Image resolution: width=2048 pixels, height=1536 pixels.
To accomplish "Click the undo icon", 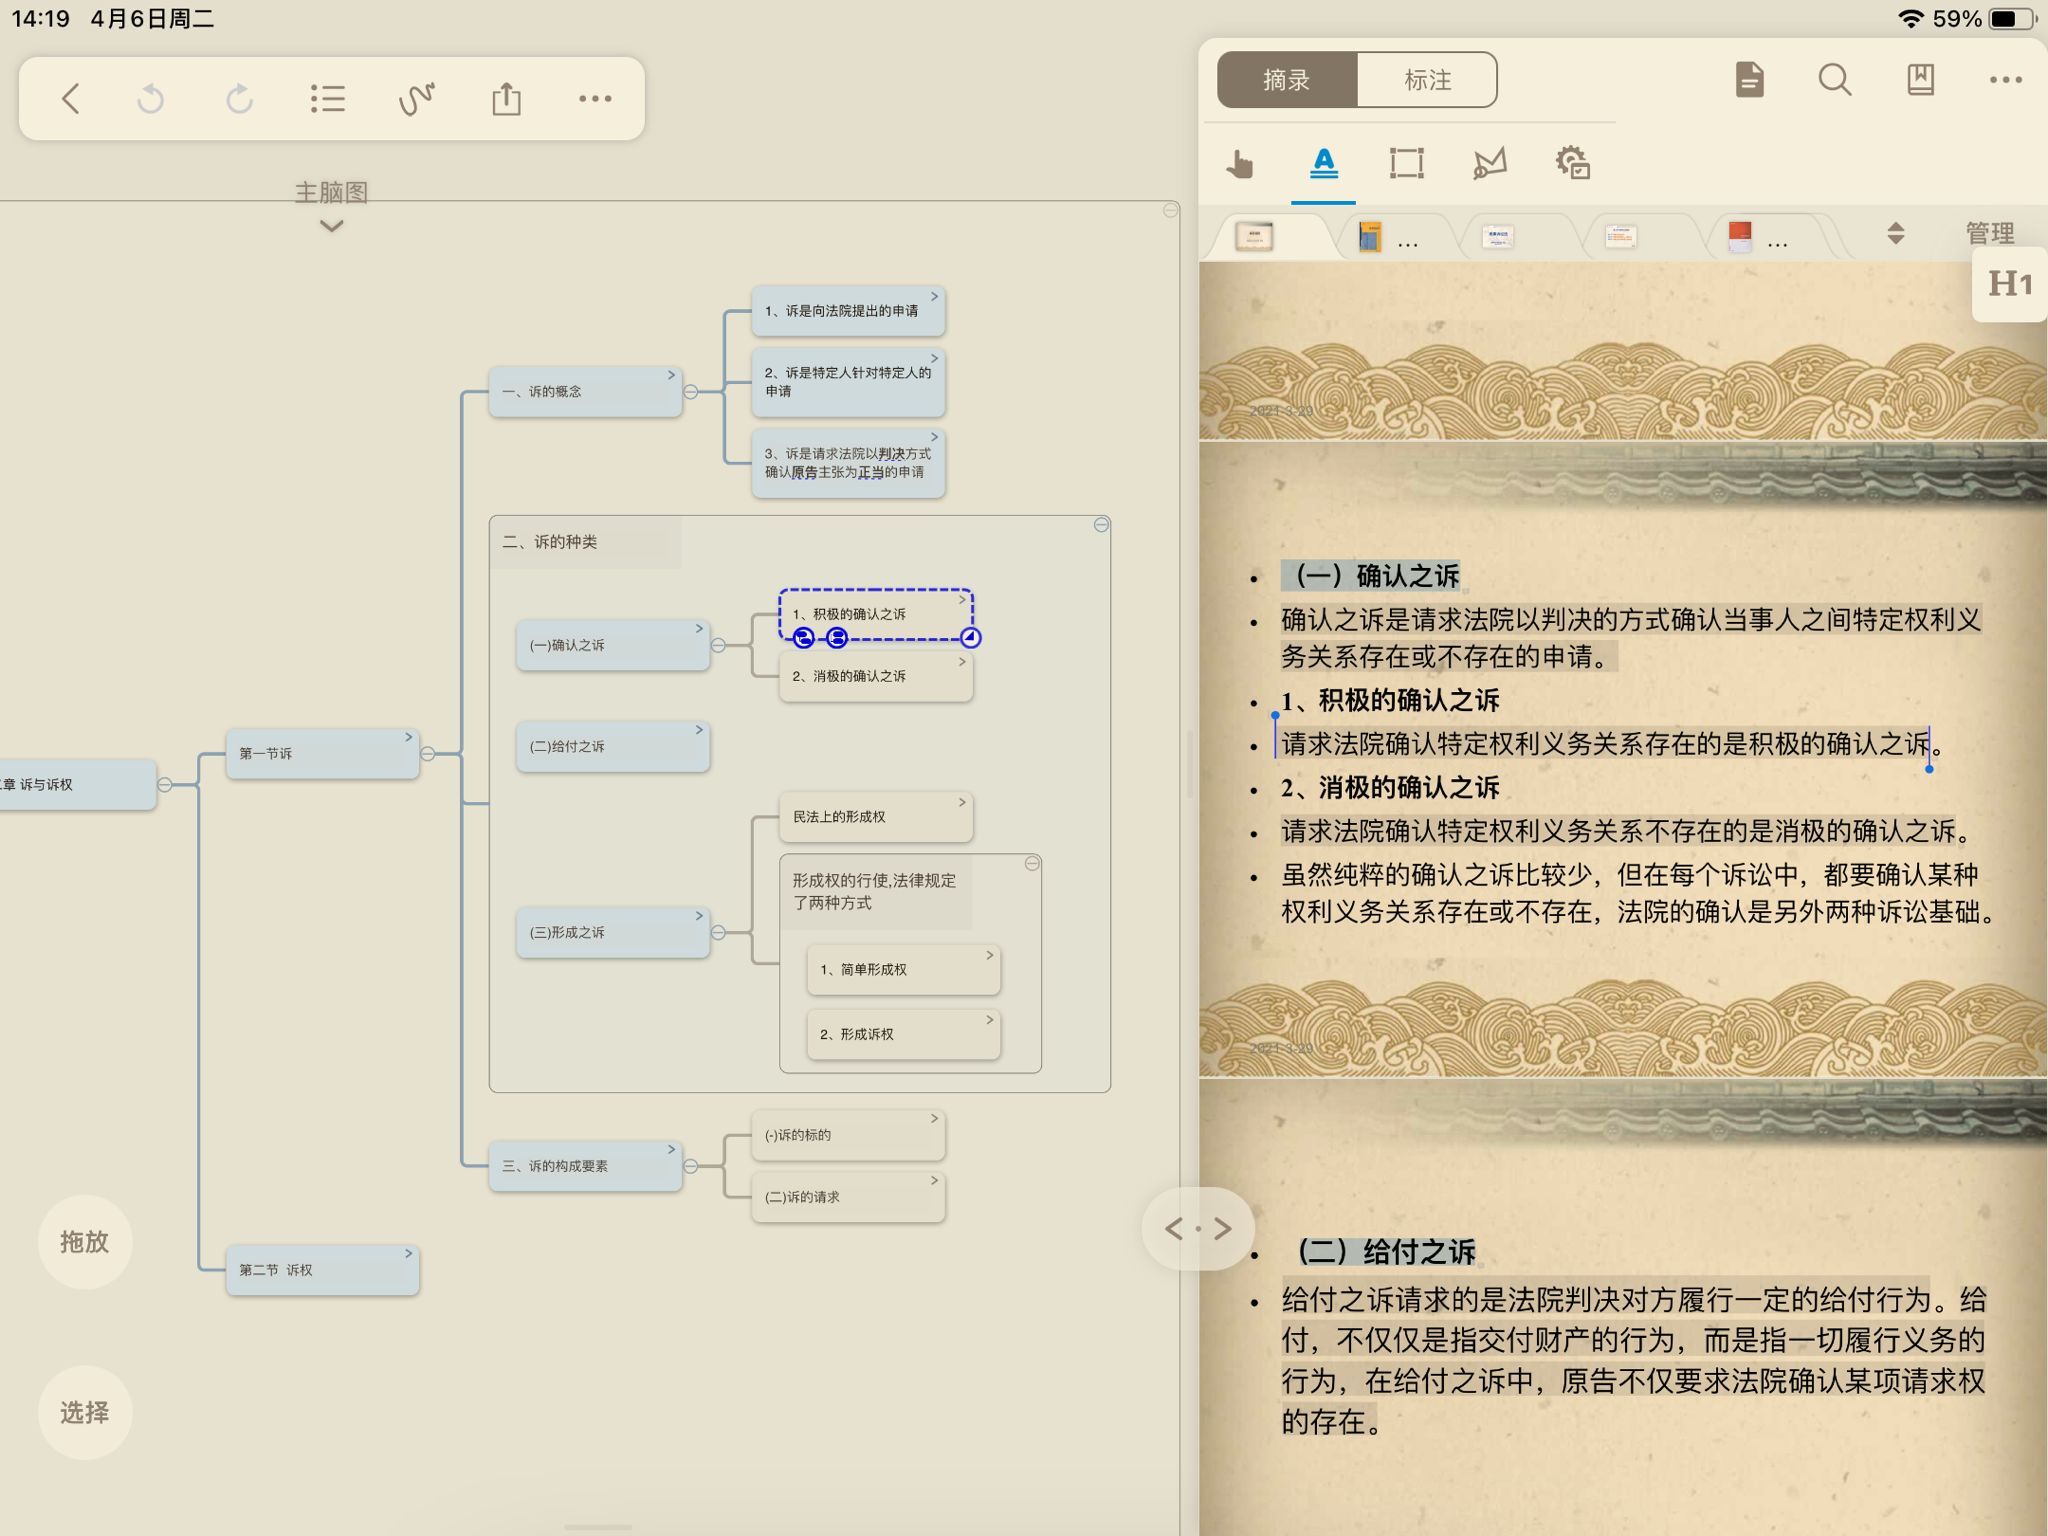I will coord(151,99).
